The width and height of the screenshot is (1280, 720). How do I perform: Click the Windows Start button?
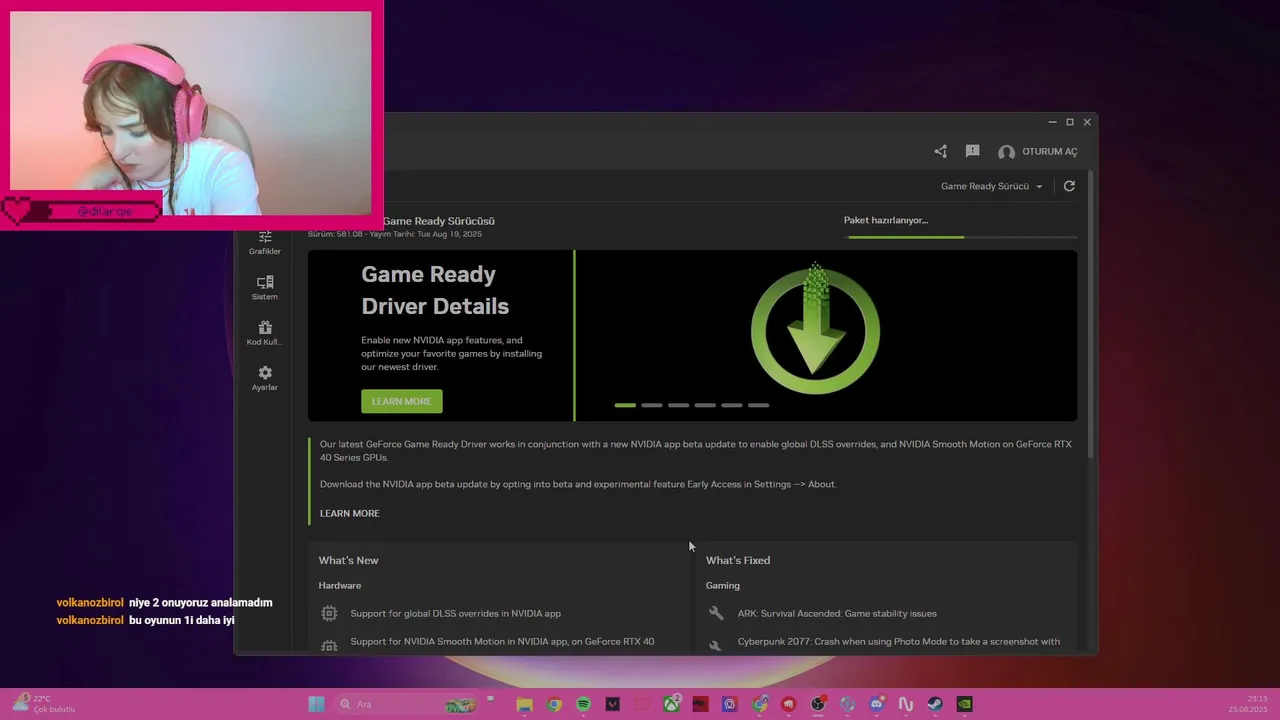pyautogui.click(x=316, y=704)
